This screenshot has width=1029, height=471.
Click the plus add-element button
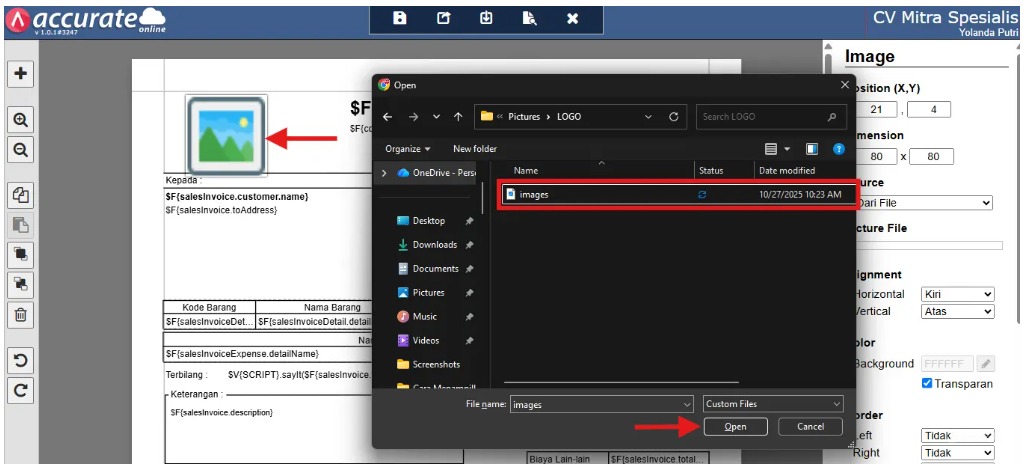click(20, 73)
